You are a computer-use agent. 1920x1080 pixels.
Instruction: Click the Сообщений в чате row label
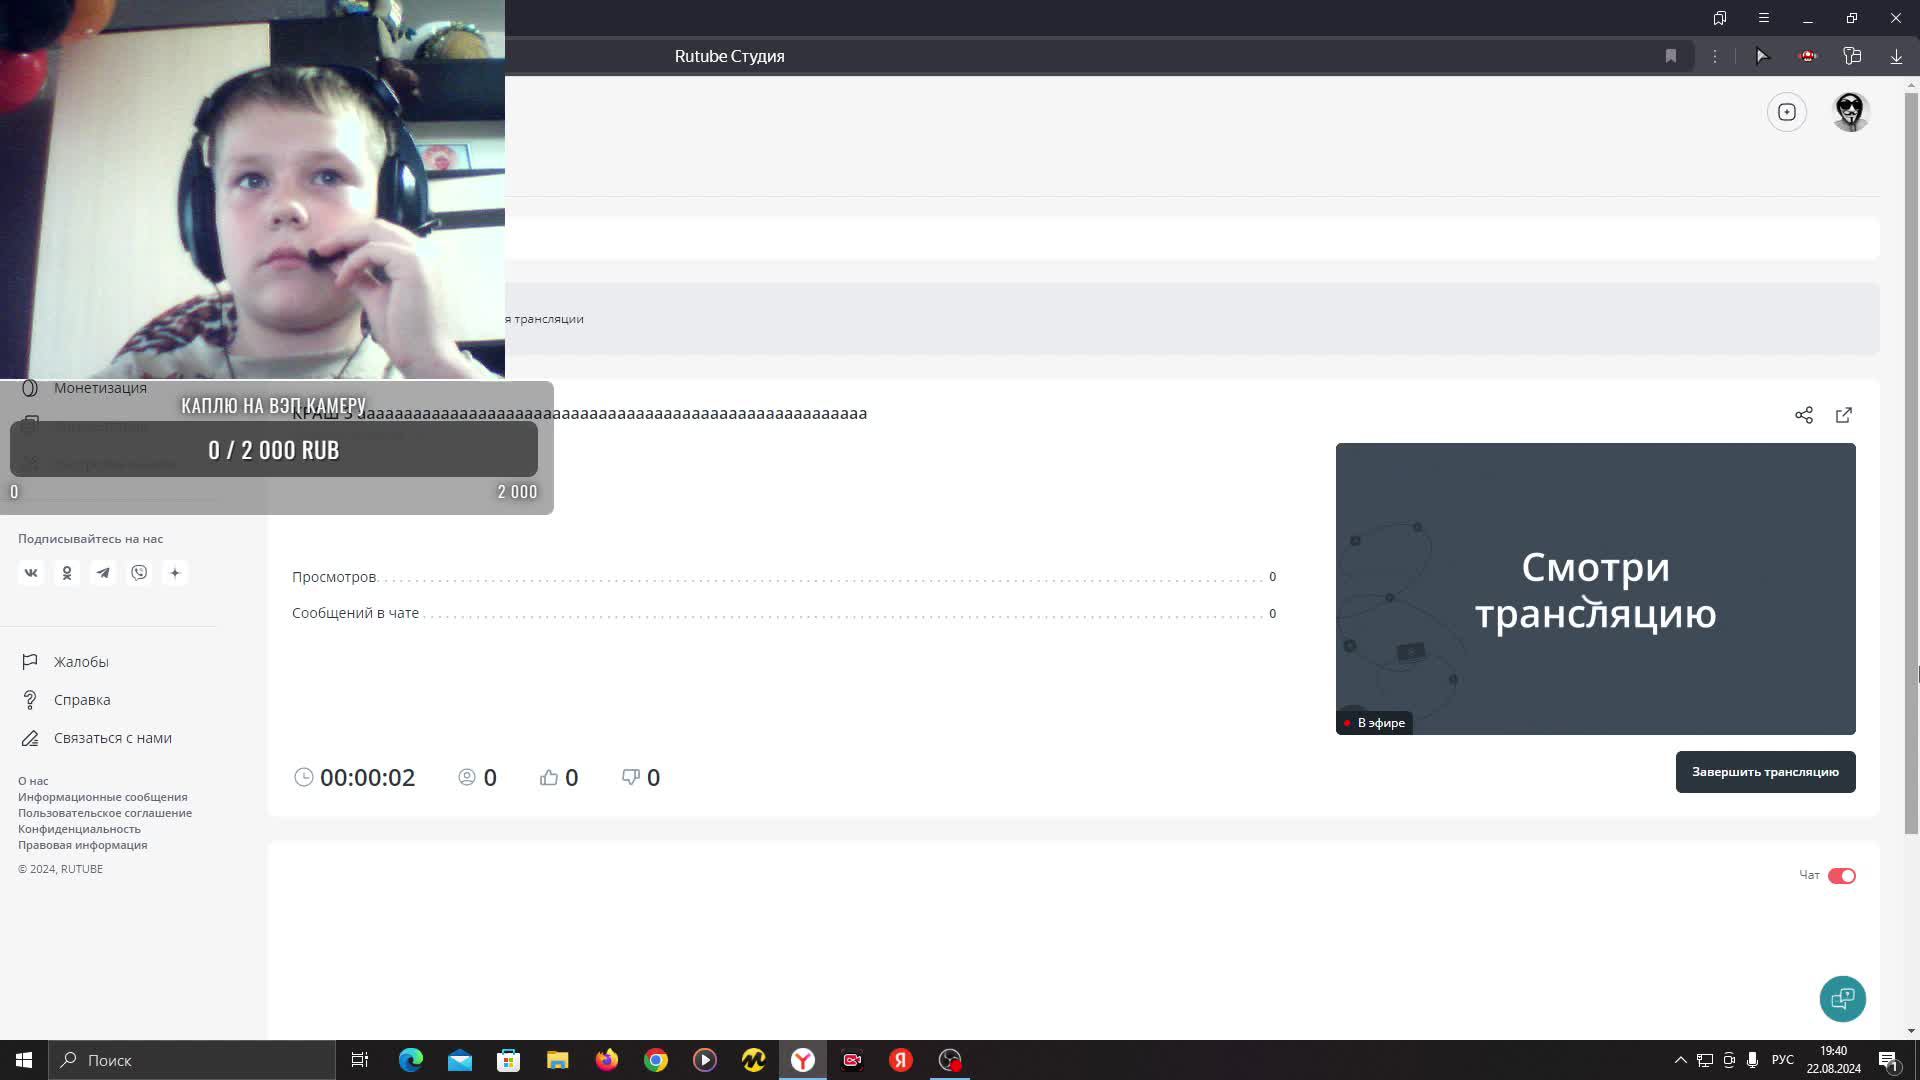(x=355, y=613)
